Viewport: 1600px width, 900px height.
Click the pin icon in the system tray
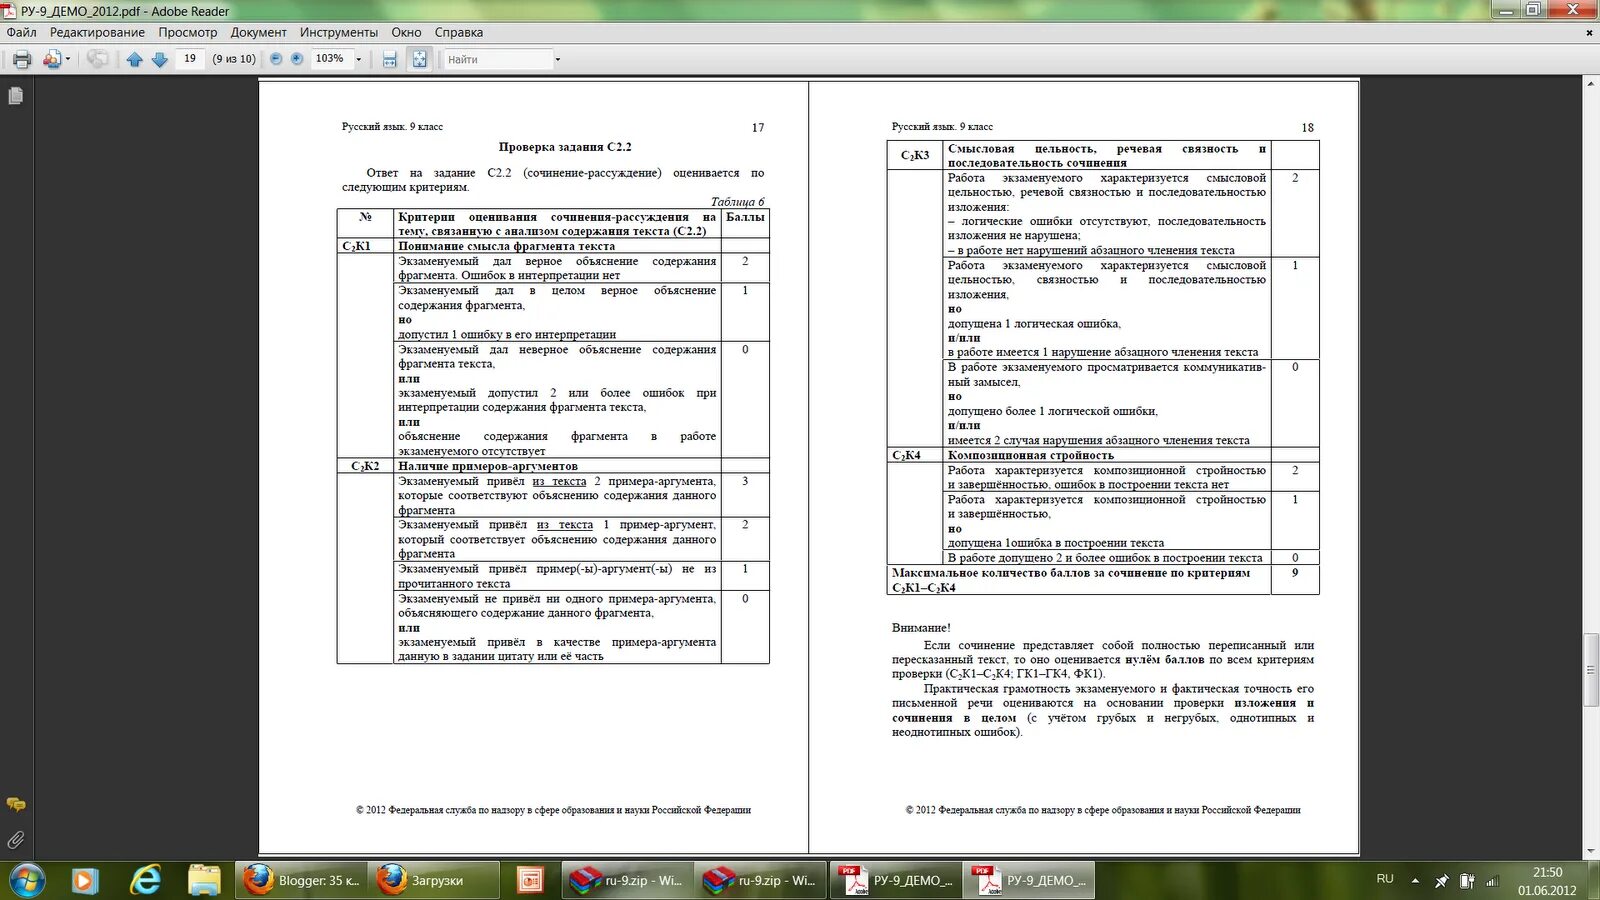click(1441, 881)
